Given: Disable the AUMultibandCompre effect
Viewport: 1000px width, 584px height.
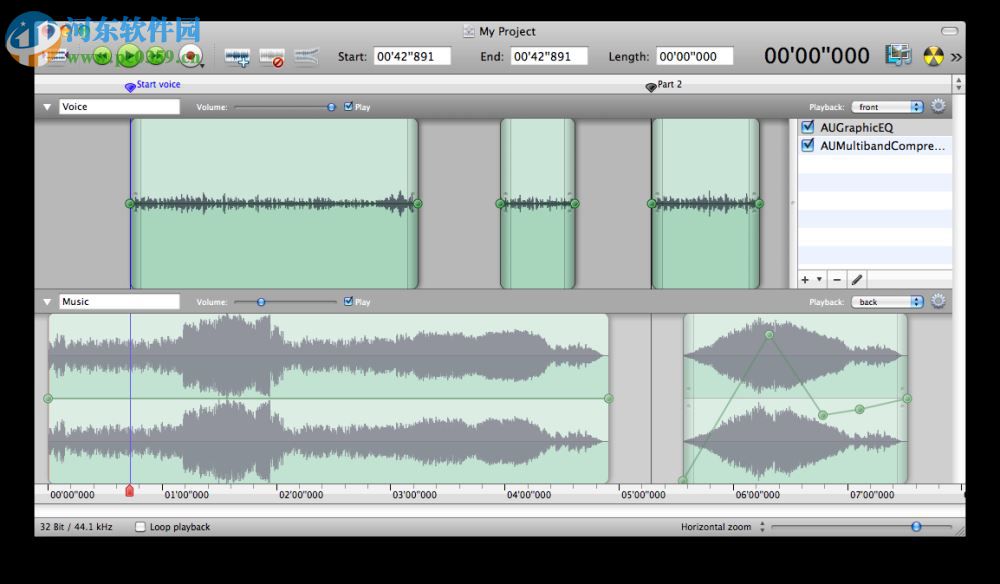Looking at the screenshot, I should 807,146.
